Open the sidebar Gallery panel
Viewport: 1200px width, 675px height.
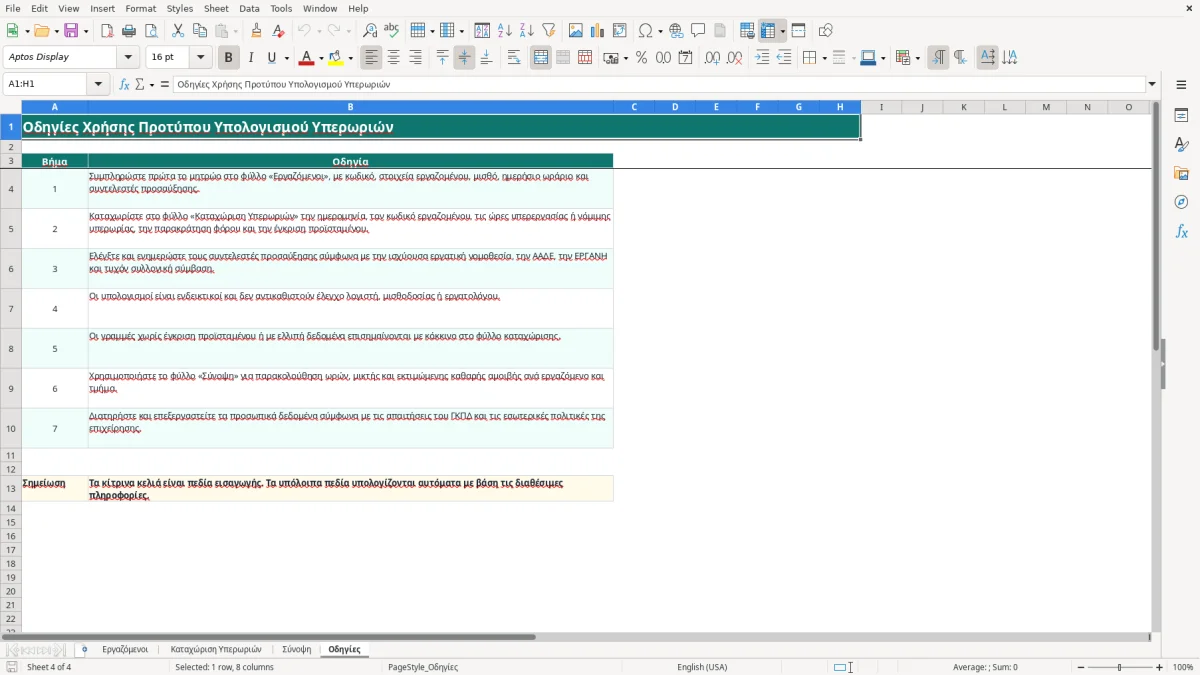[1181, 173]
